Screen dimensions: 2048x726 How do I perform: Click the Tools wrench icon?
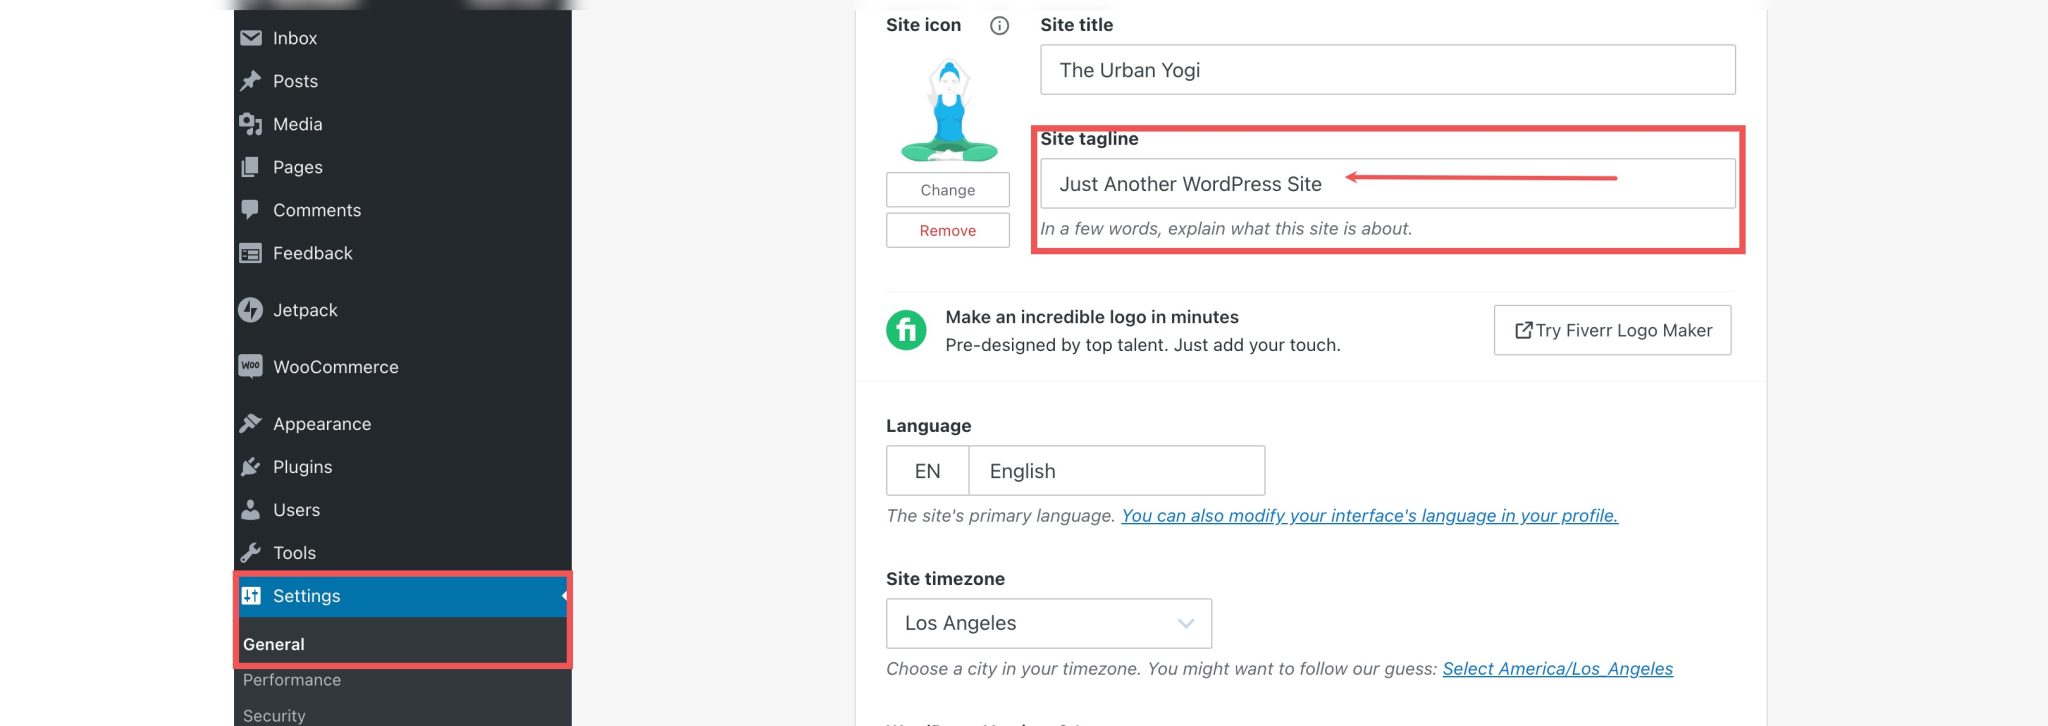pos(250,553)
